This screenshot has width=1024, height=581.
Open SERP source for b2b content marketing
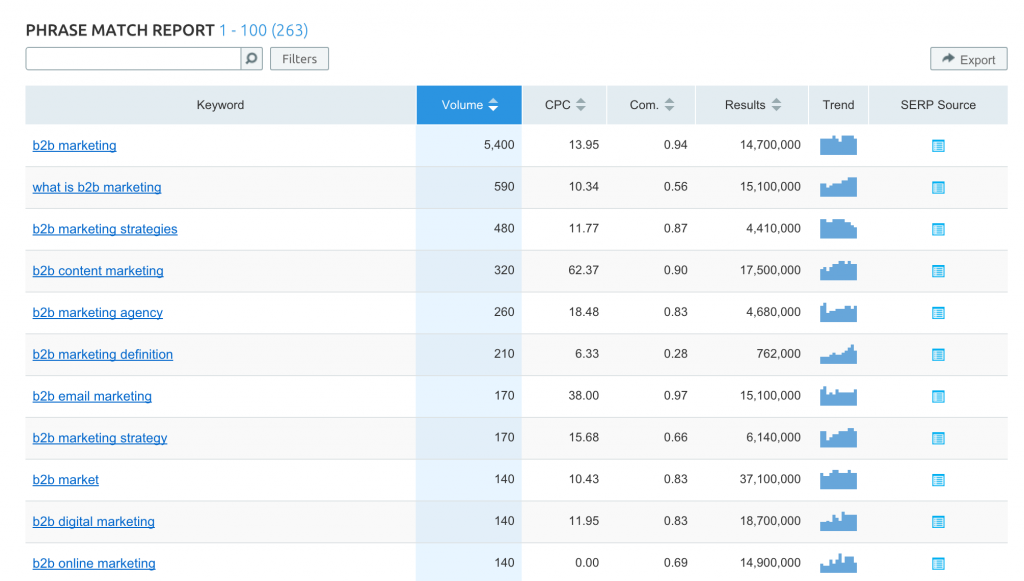point(938,271)
